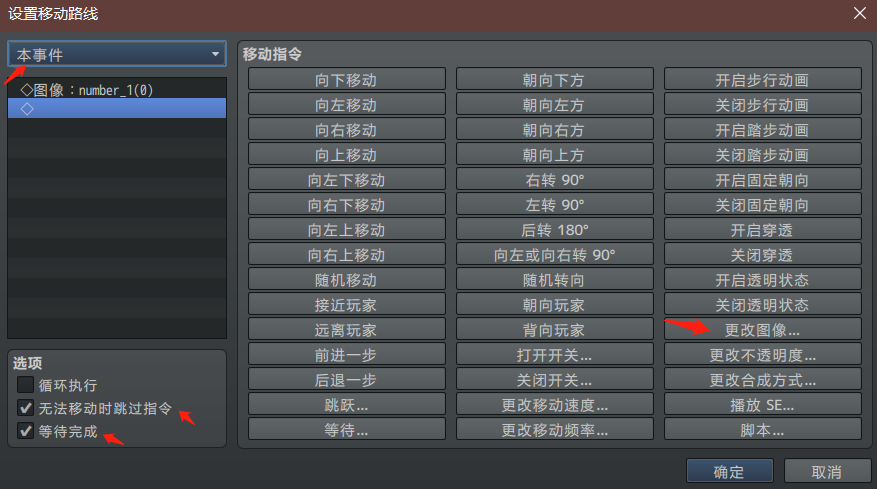Image resolution: width=877 pixels, height=489 pixels.
Task: Select 开启固定朝向 command
Action: pyautogui.click(x=763, y=180)
